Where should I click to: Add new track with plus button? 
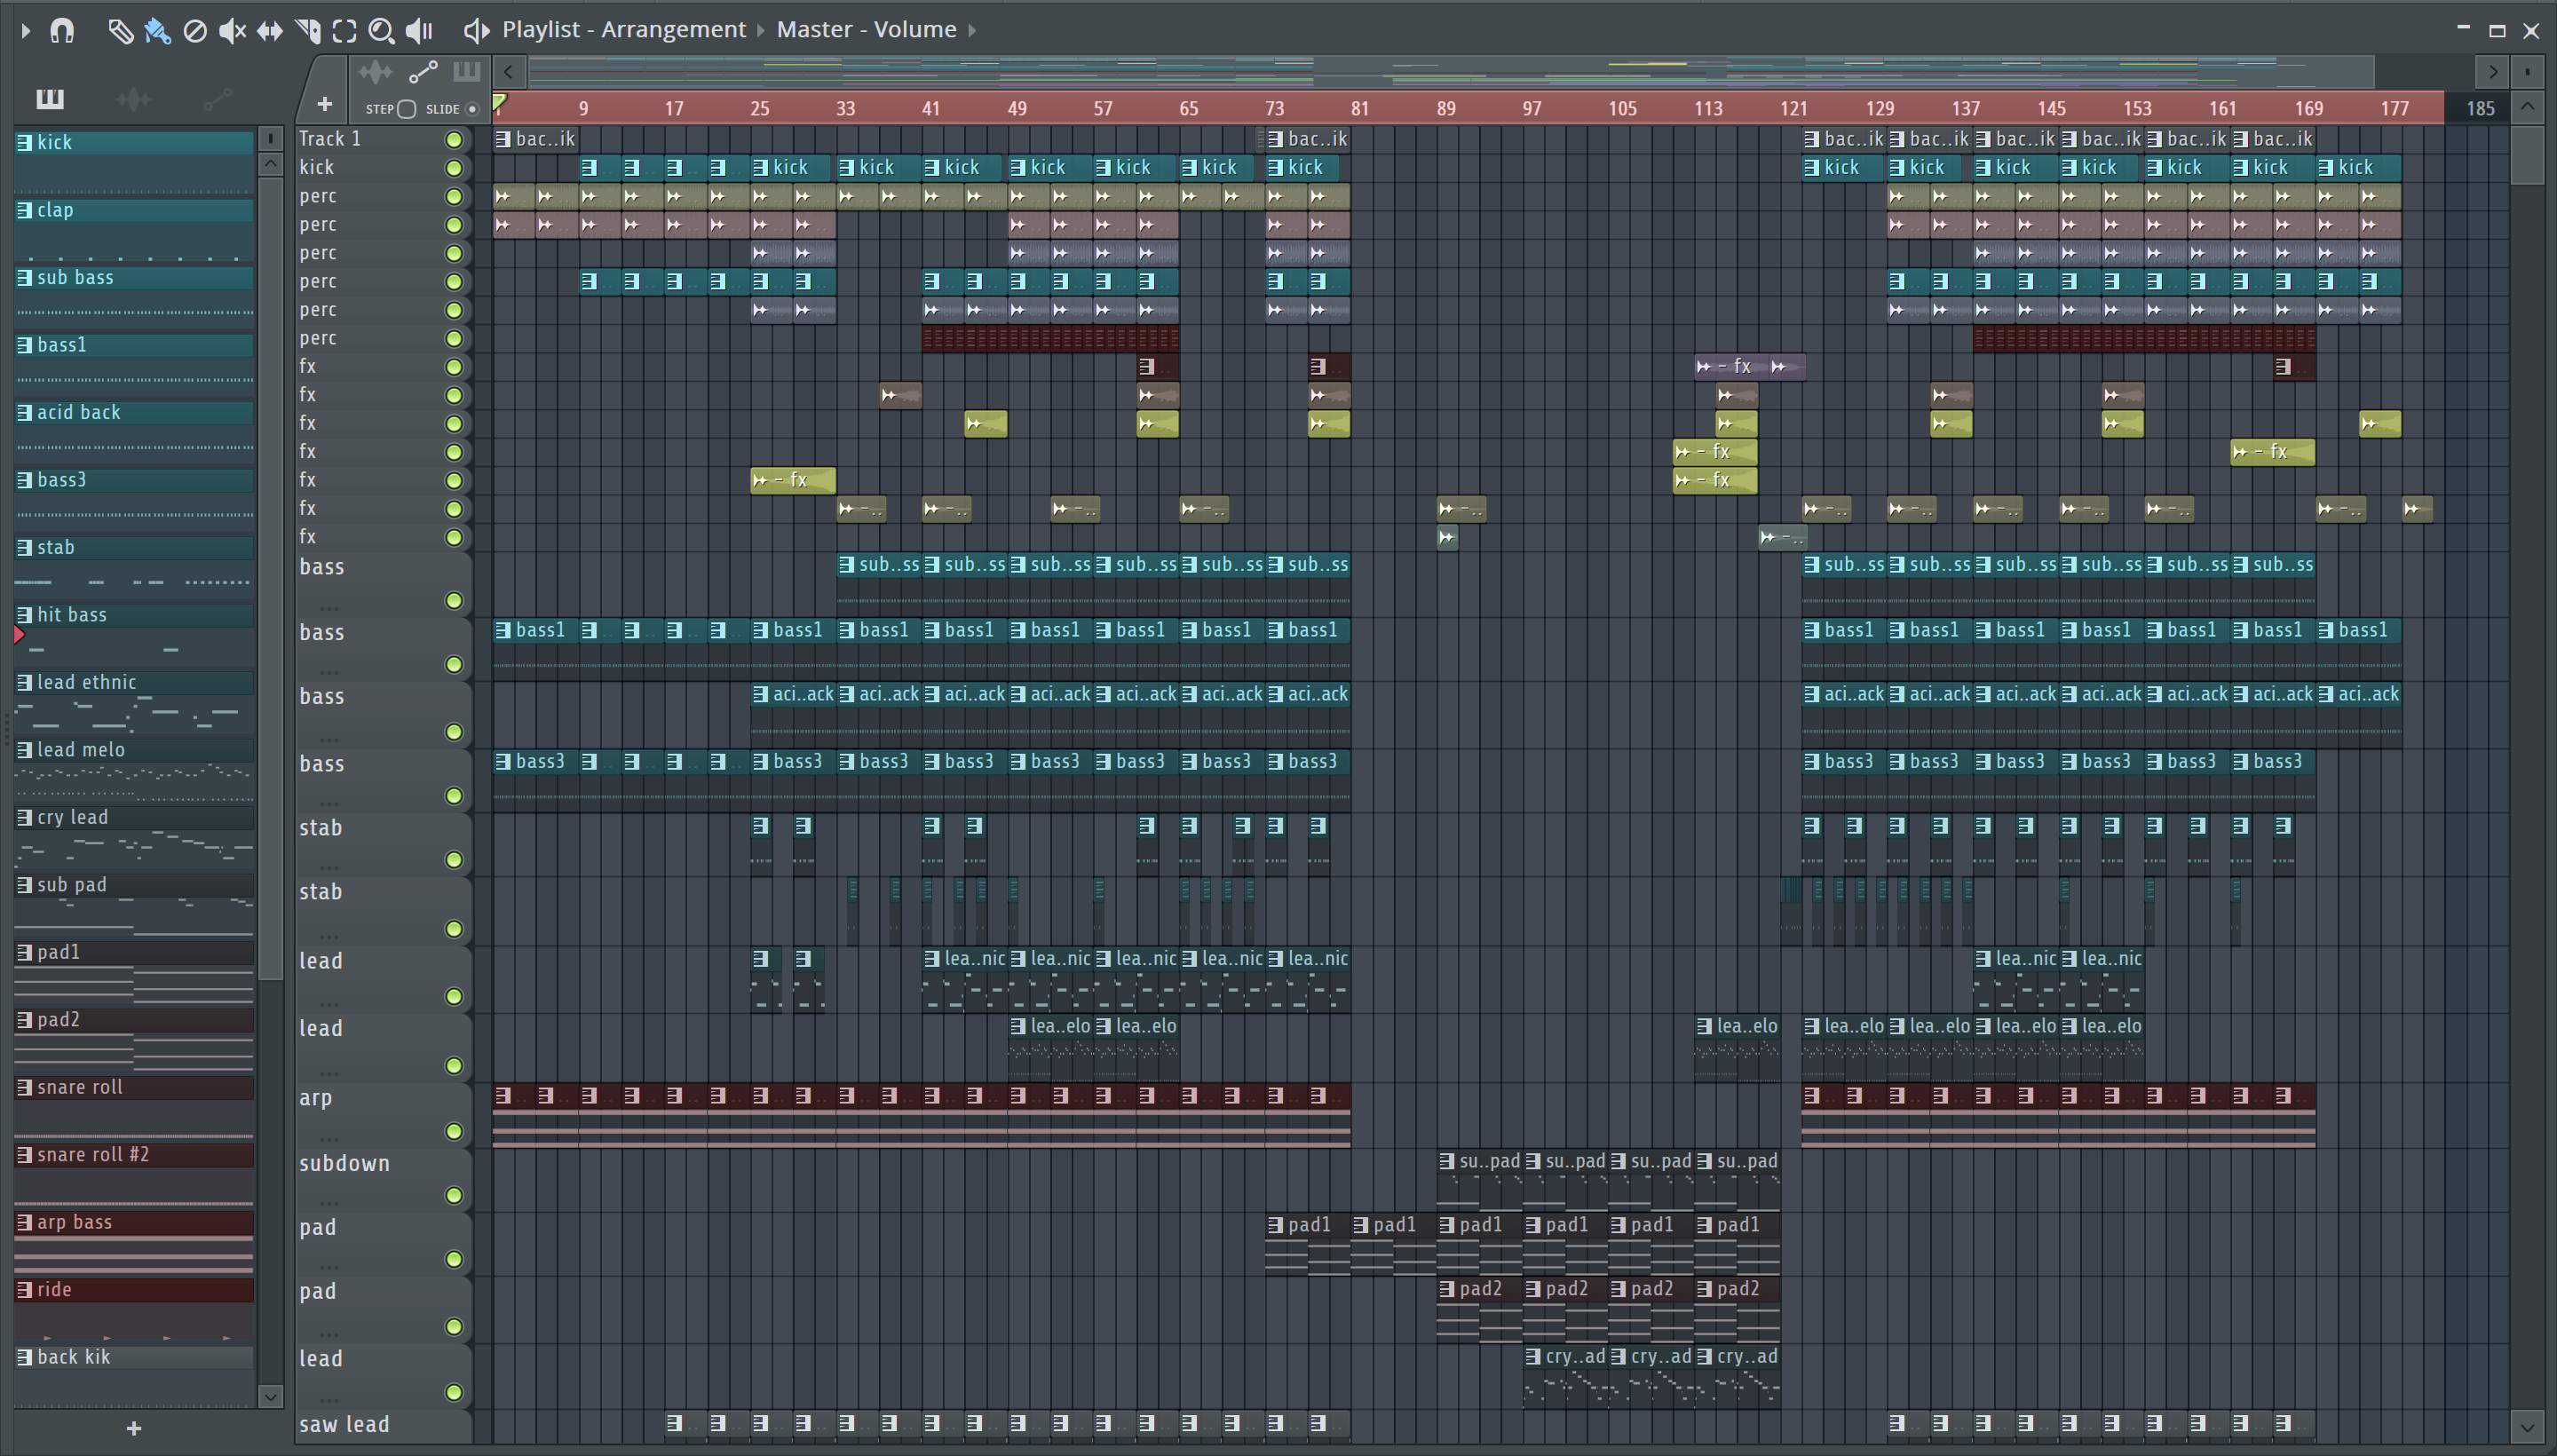click(324, 104)
